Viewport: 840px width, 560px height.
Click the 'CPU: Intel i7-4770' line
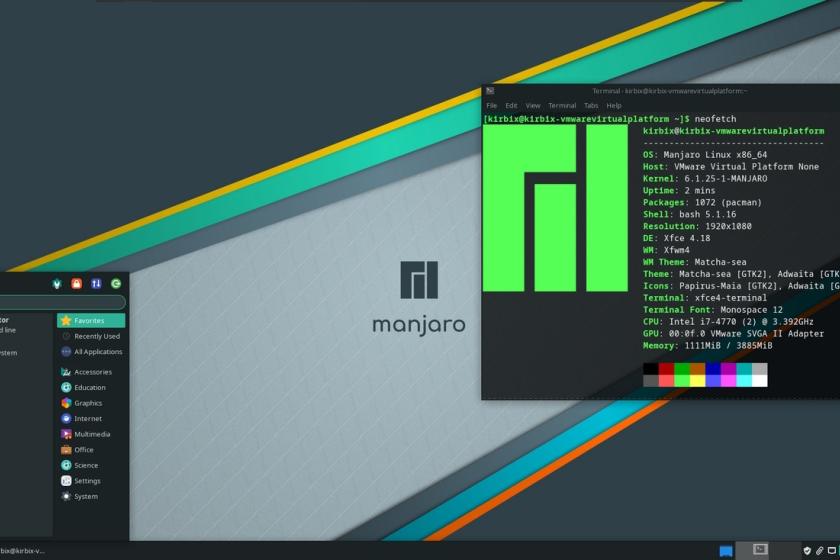tap(728, 322)
